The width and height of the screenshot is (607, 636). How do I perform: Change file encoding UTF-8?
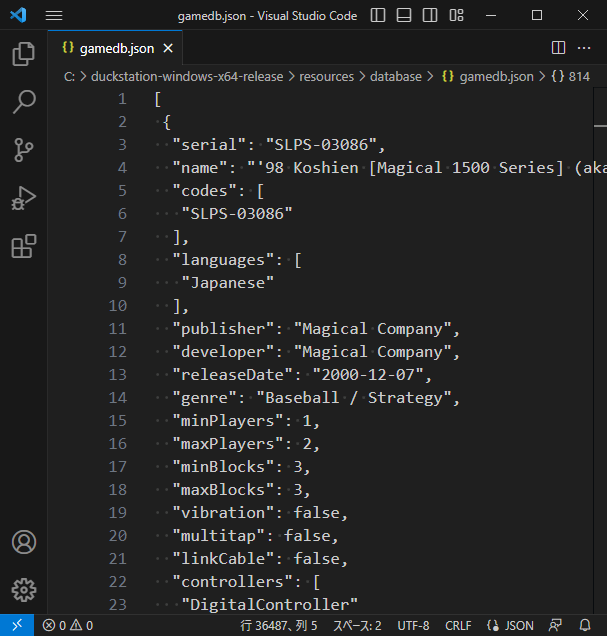[x=413, y=625]
